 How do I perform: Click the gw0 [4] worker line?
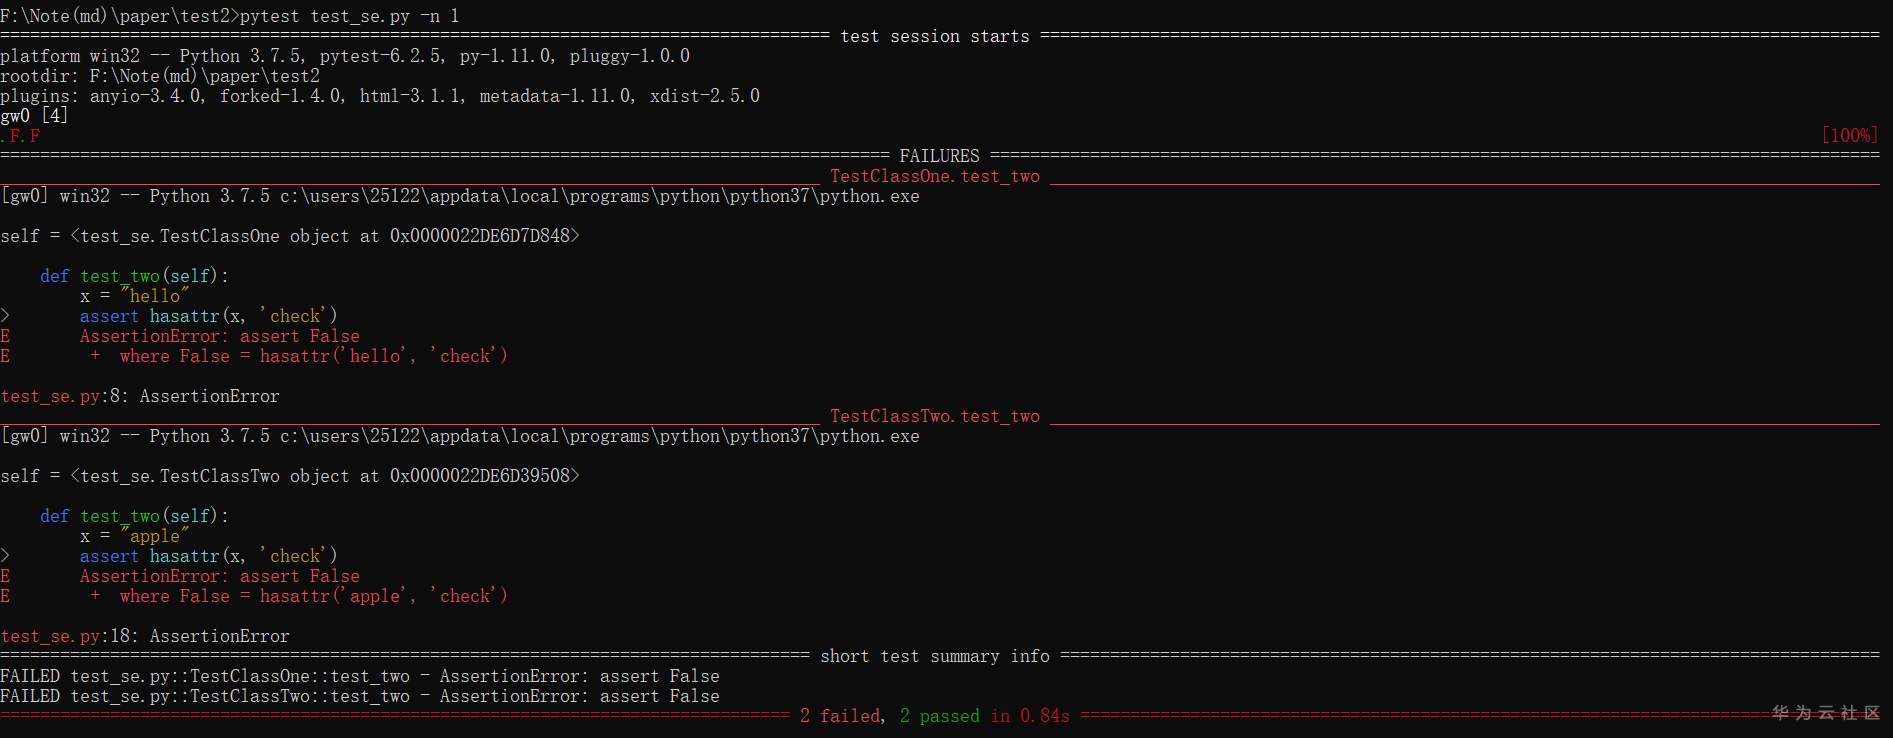pyautogui.click(x=34, y=116)
